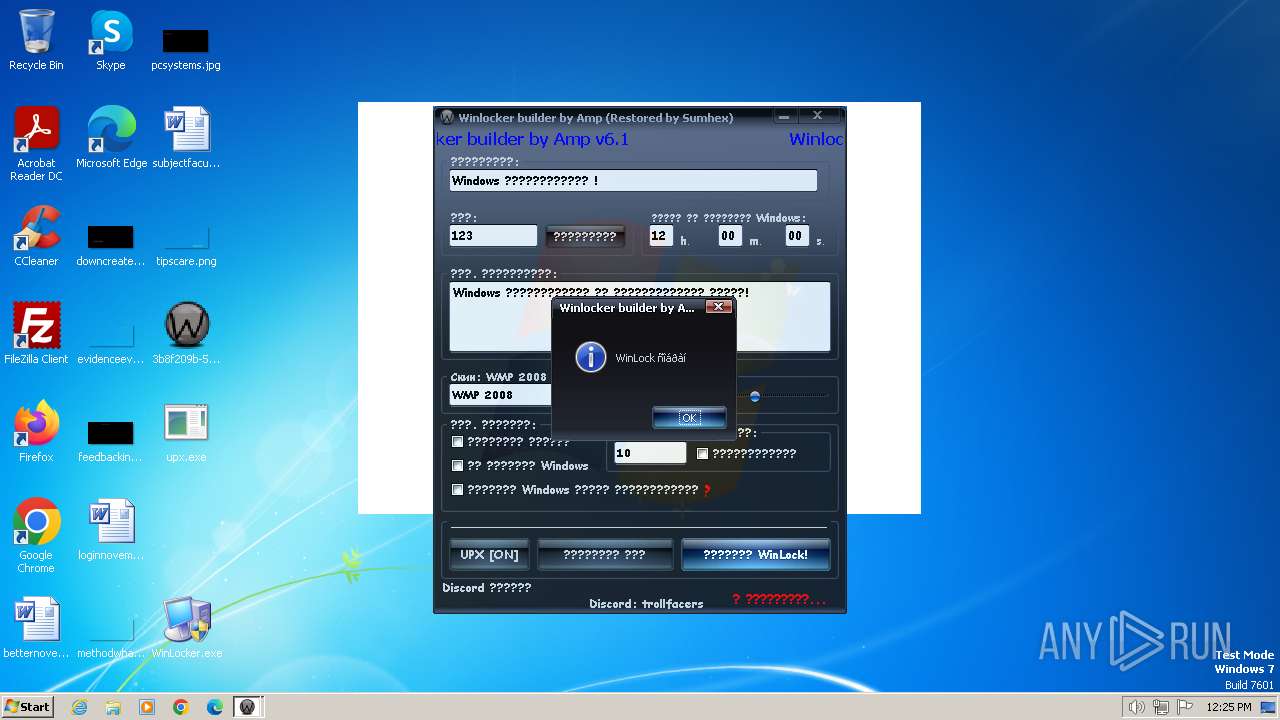Select the 3b8f209b-S... W logo icon
The height and width of the screenshot is (720, 1280).
click(186, 334)
